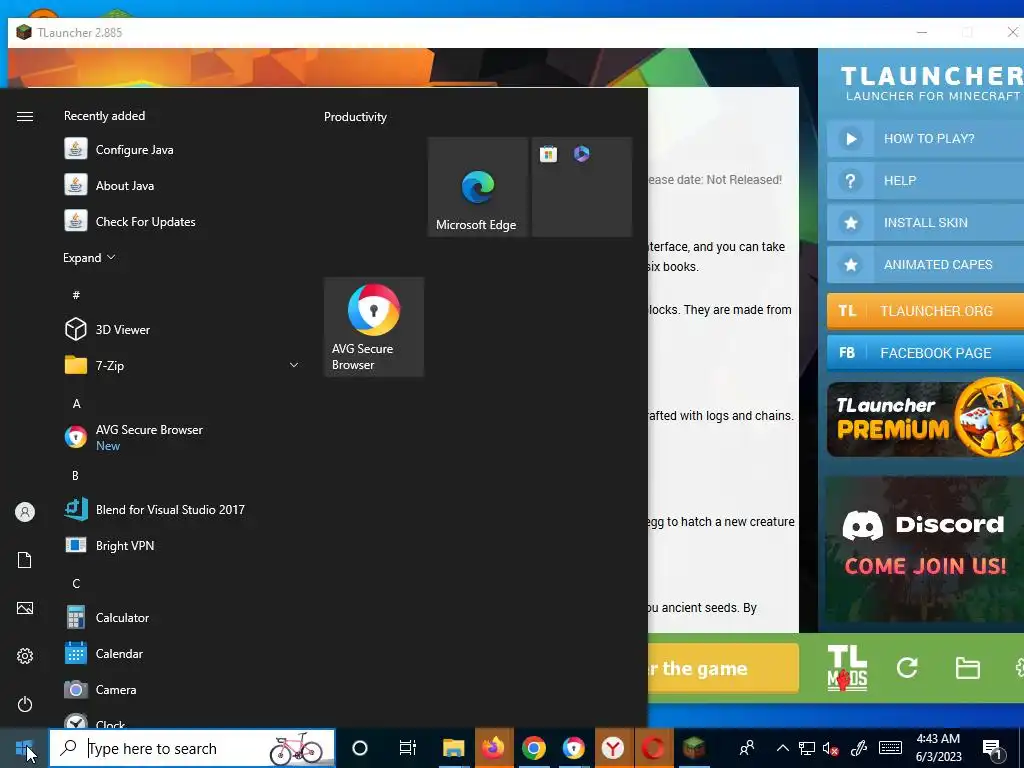
Task: Click the Productivity group title
Action: tap(355, 117)
